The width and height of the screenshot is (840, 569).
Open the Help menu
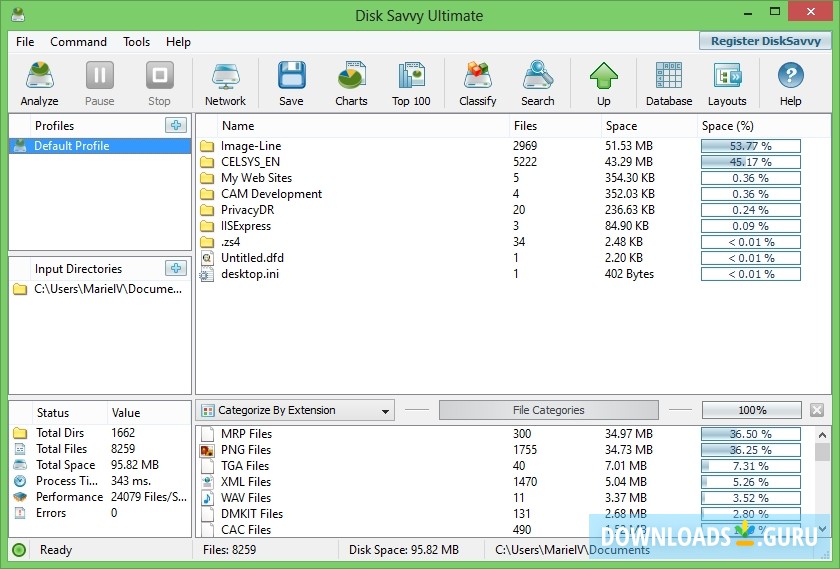(x=178, y=42)
